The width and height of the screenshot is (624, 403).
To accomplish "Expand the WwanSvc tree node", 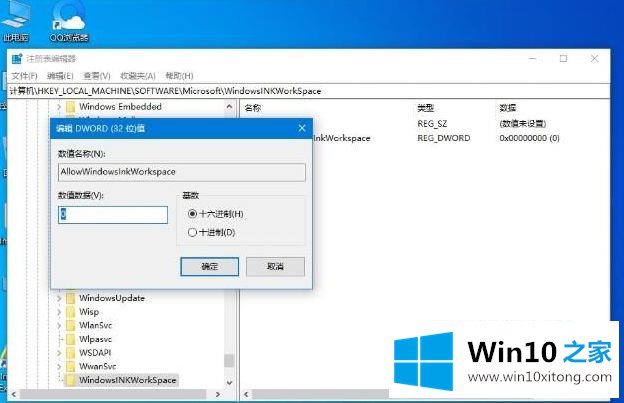I will [59, 366].
